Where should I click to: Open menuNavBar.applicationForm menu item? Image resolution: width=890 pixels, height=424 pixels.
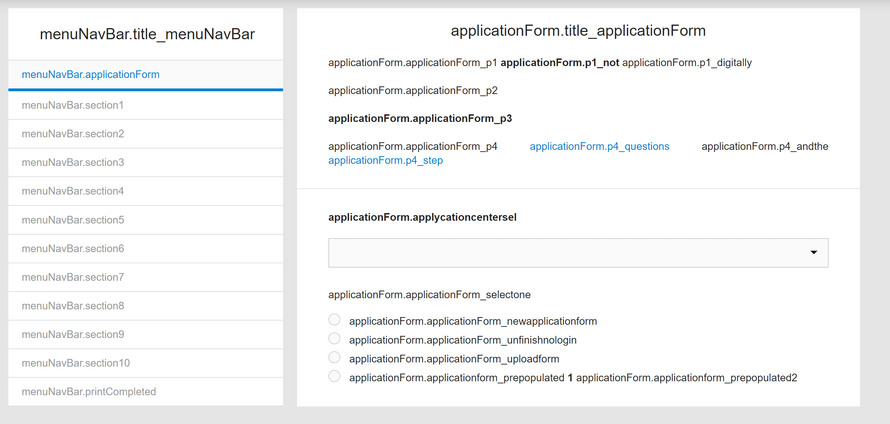(145, 74)
